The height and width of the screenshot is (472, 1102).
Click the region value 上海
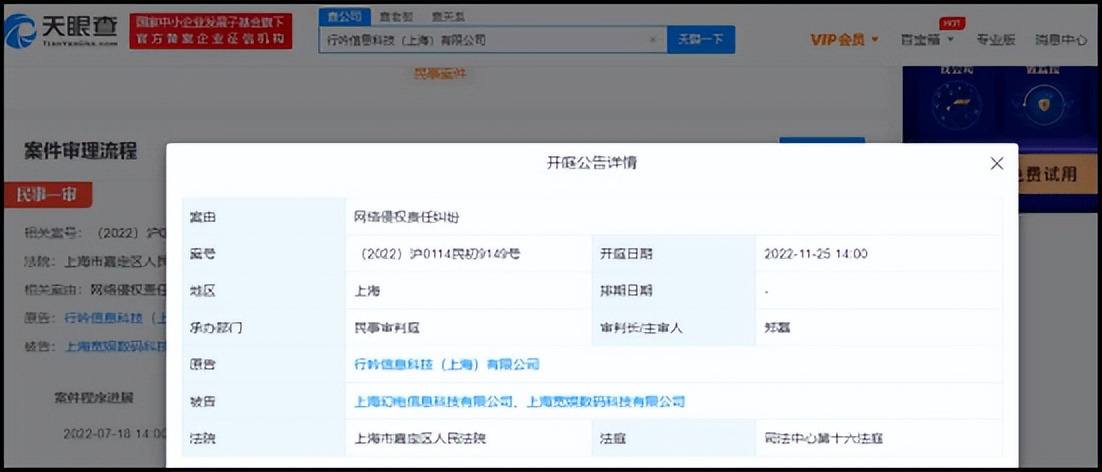click(367, 291)
